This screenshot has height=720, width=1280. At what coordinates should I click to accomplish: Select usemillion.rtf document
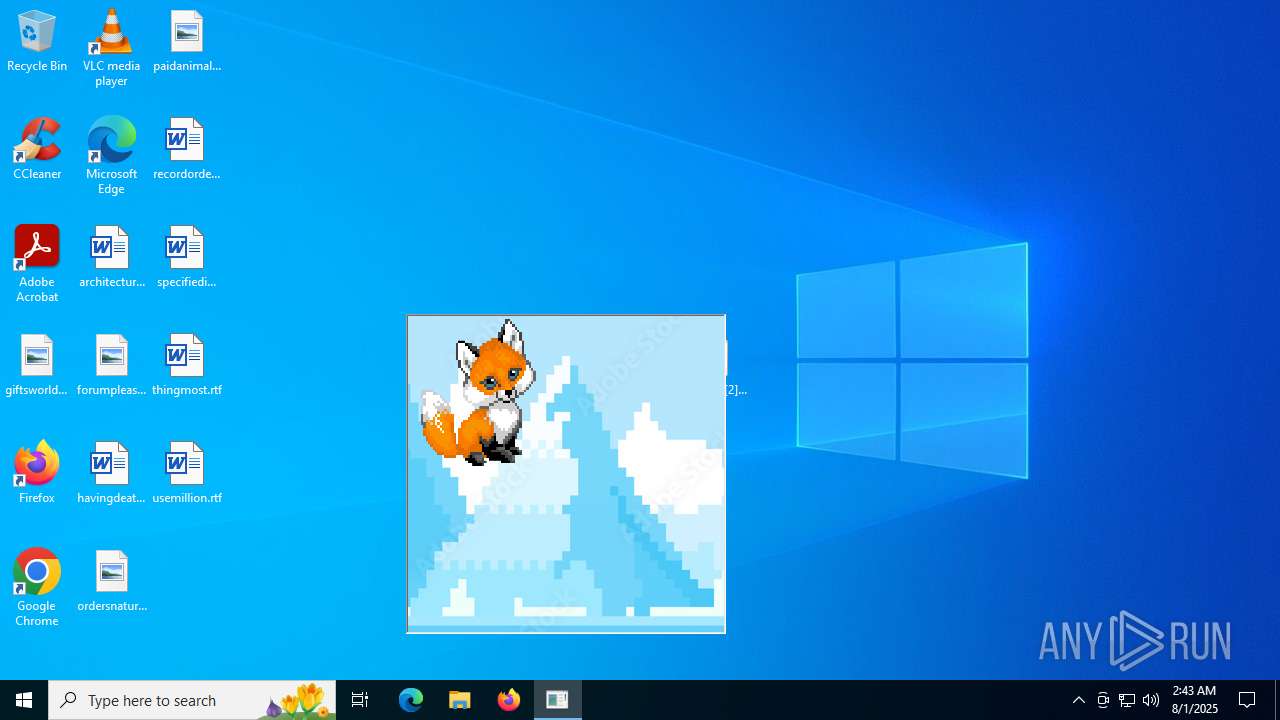coord(187,473)
